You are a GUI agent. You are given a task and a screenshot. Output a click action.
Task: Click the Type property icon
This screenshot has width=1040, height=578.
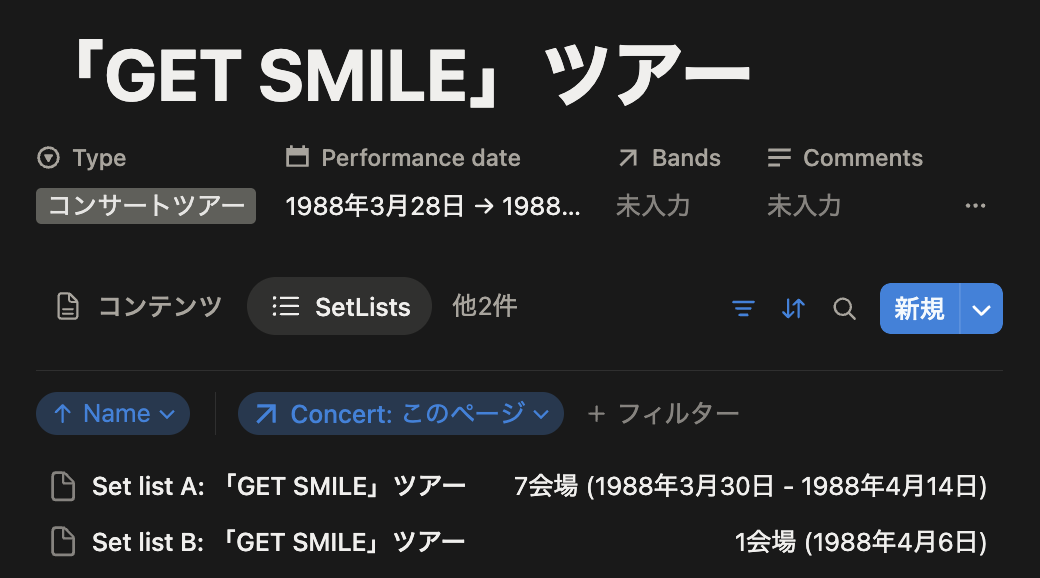click(48, 158)
